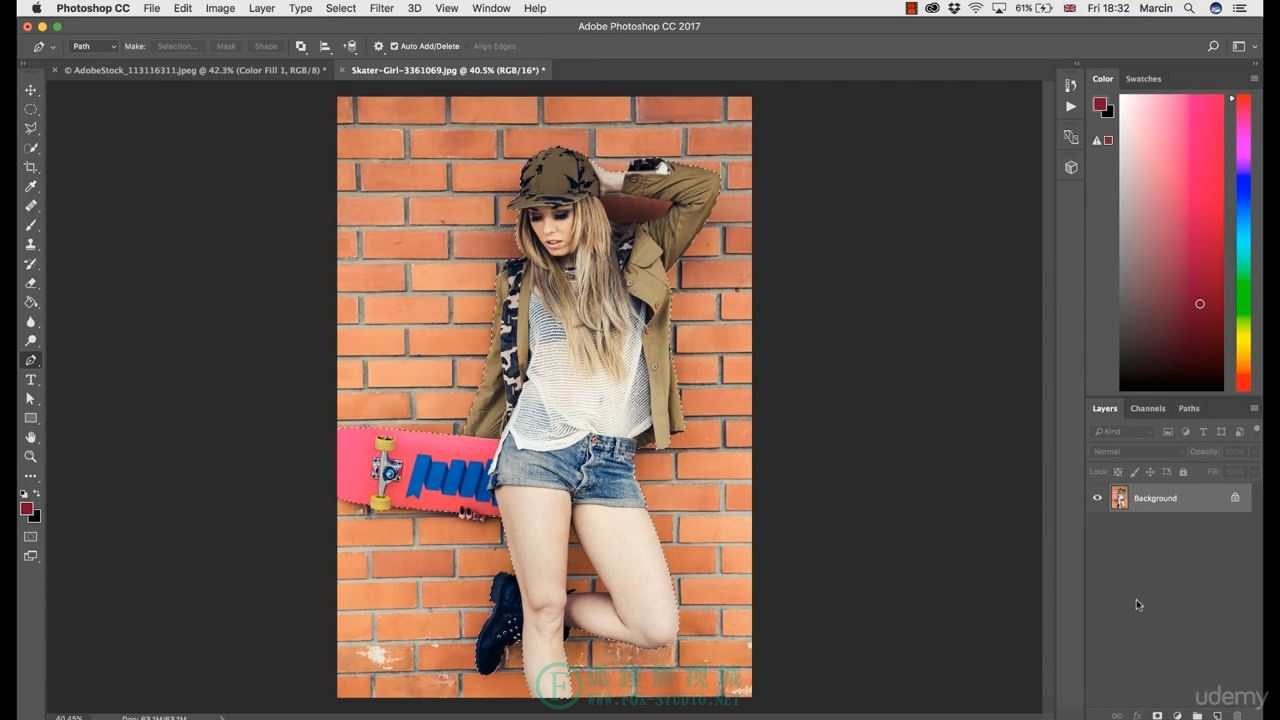Click the vertical hue slider in Color panel
This screenshot has height=720, width=1280.
tap(1243, 242)
